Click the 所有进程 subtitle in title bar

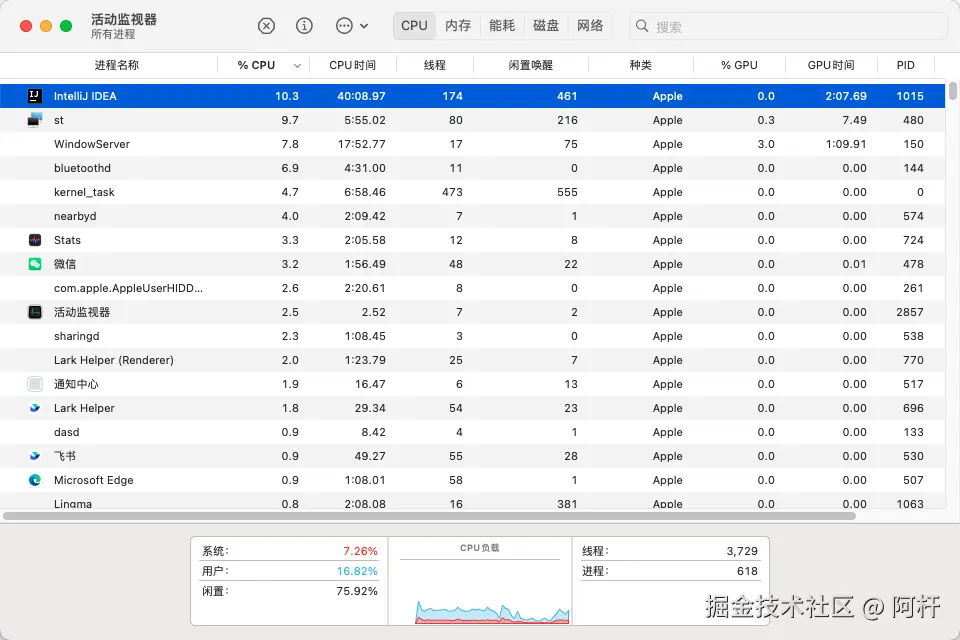coord(113,34)
